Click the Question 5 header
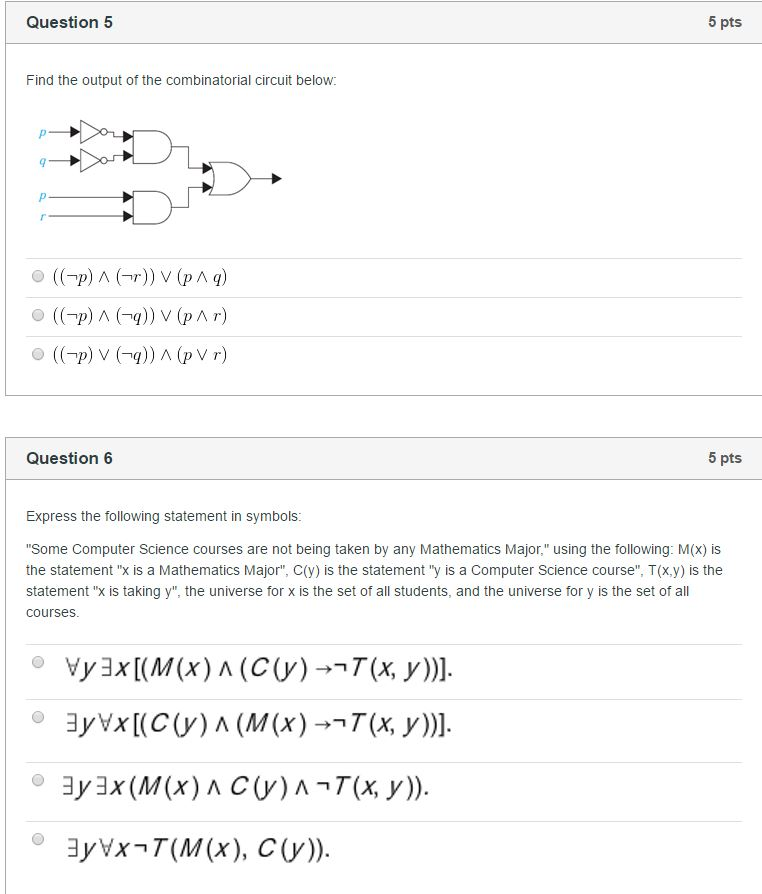Viewport: 762px width, 894px height. [69, 22]
